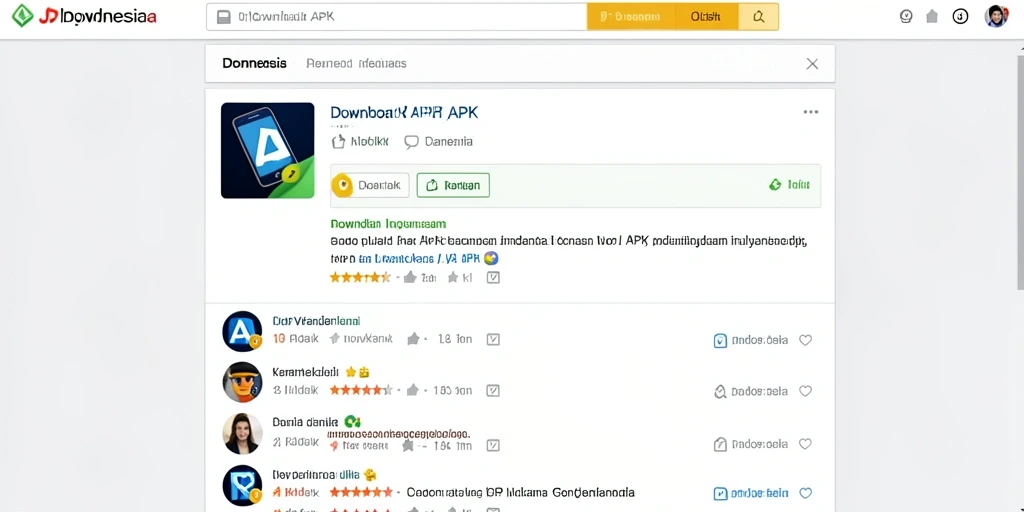Close the panel with the X icon
Image resolution: width=1024 pixels, height=512 pixels.
812,63
